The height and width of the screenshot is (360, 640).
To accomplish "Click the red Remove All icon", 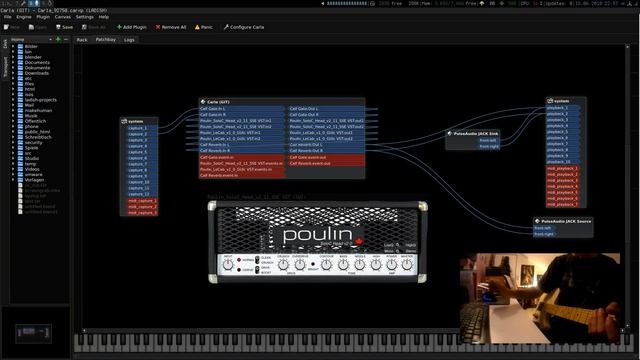I will [x=158, y=27].
